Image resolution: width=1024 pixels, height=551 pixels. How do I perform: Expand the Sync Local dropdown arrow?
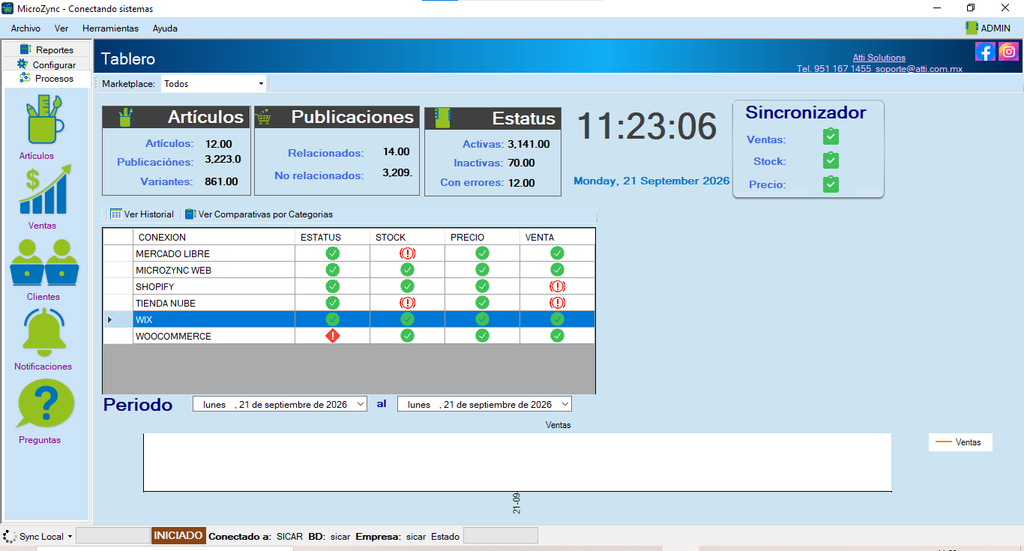[70, 537]
